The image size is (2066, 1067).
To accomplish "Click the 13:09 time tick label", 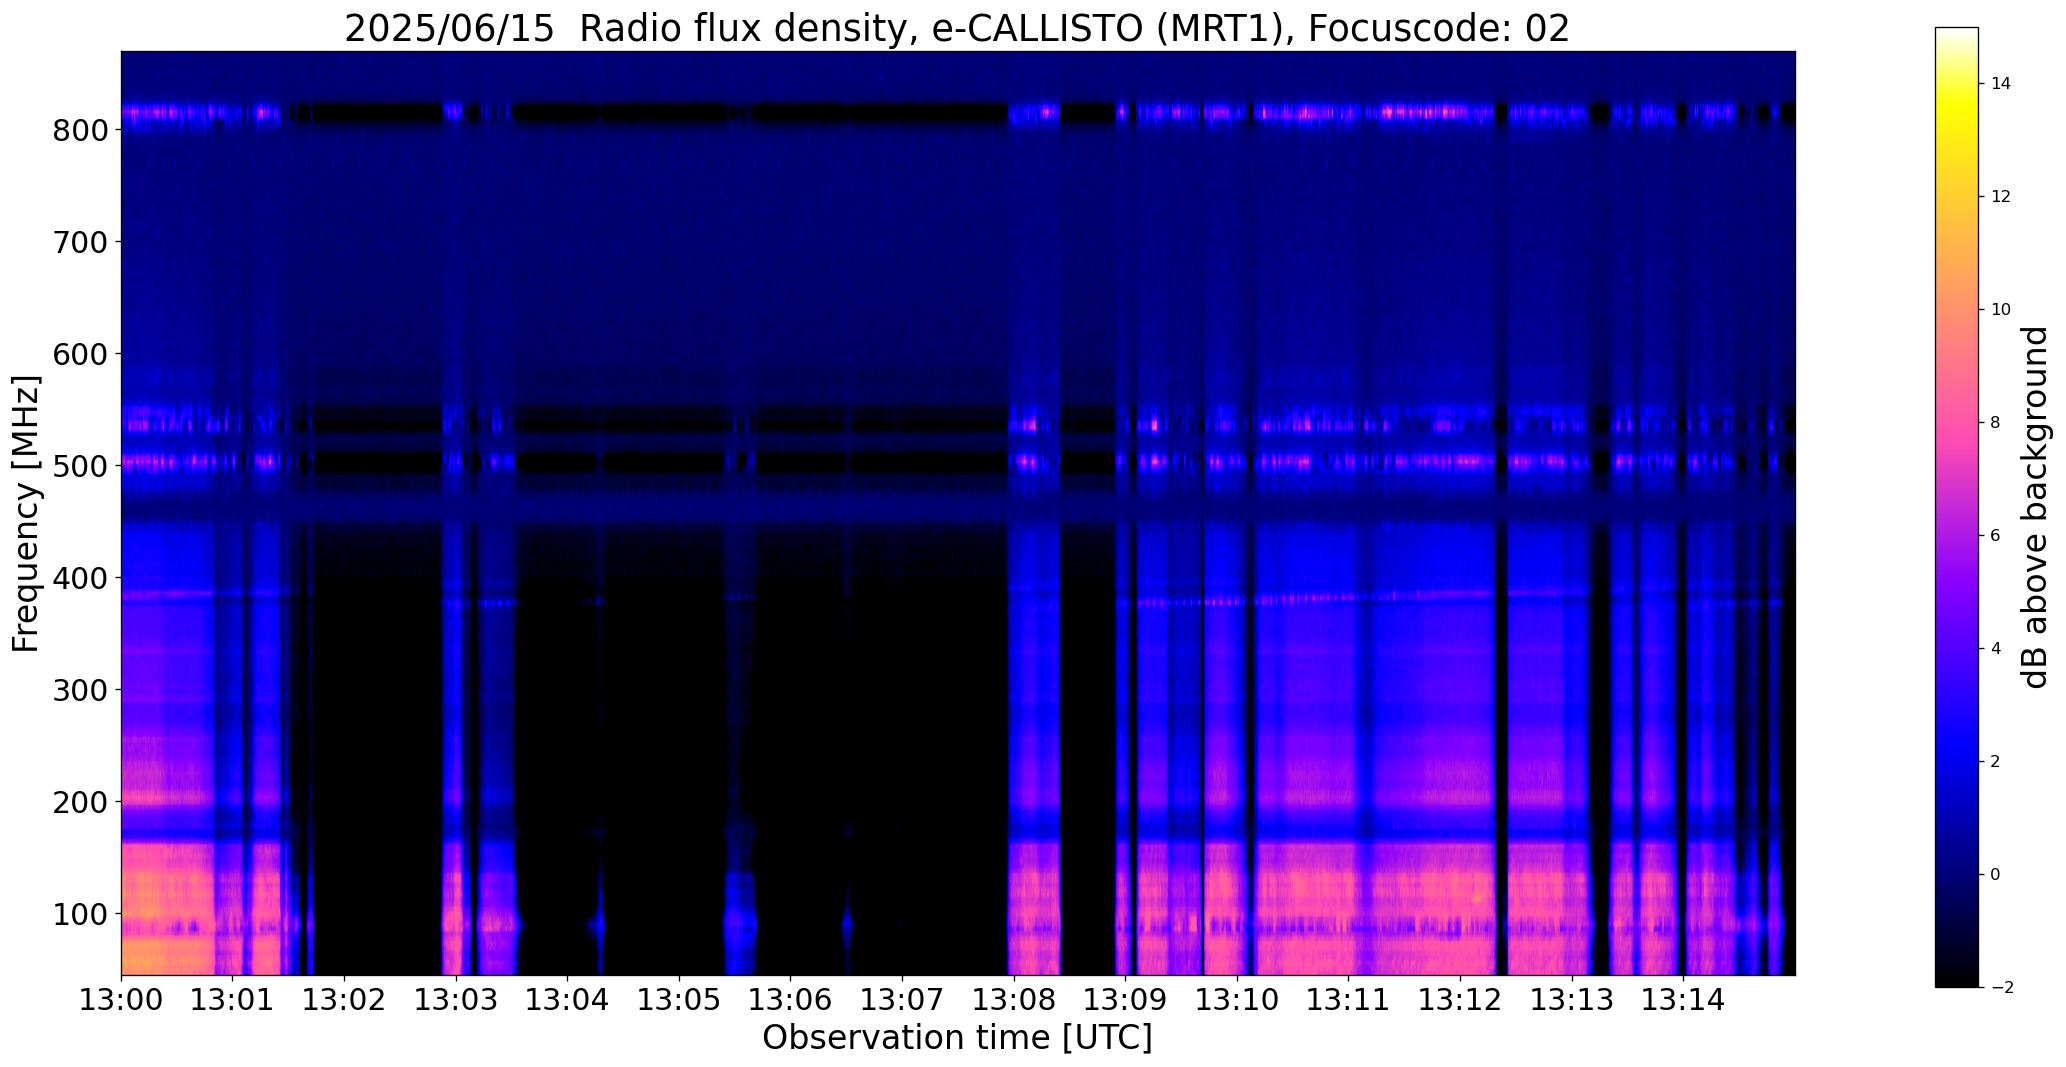I will [1126, 1001].
